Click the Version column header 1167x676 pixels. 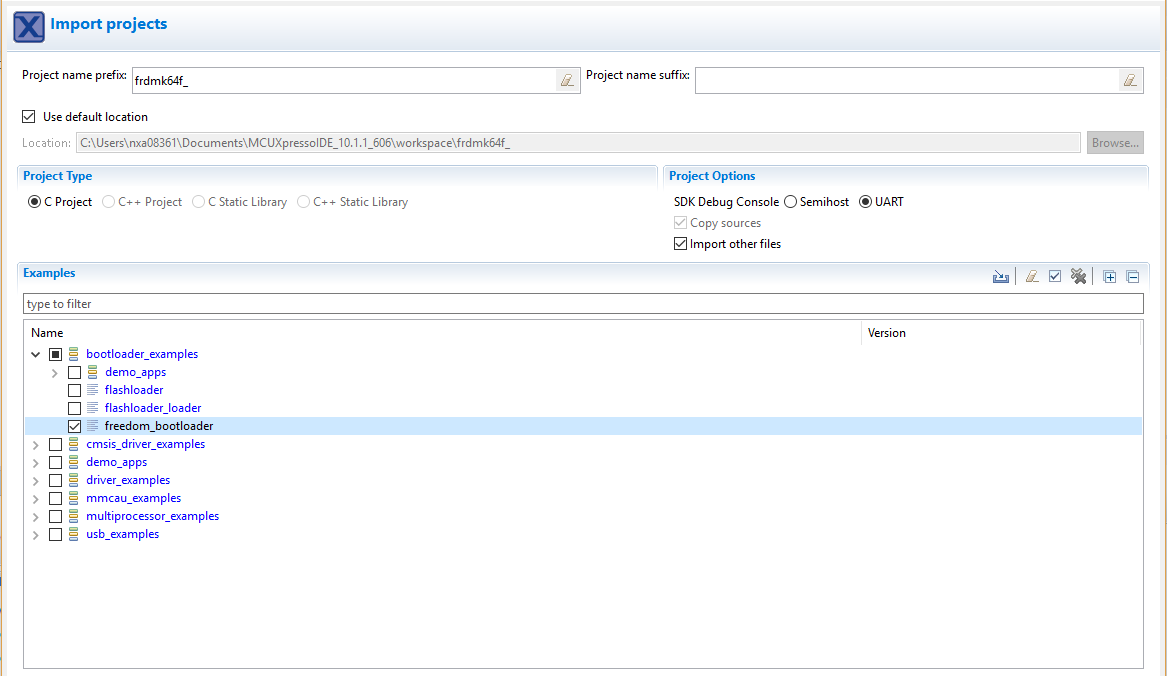click(886, 333)
